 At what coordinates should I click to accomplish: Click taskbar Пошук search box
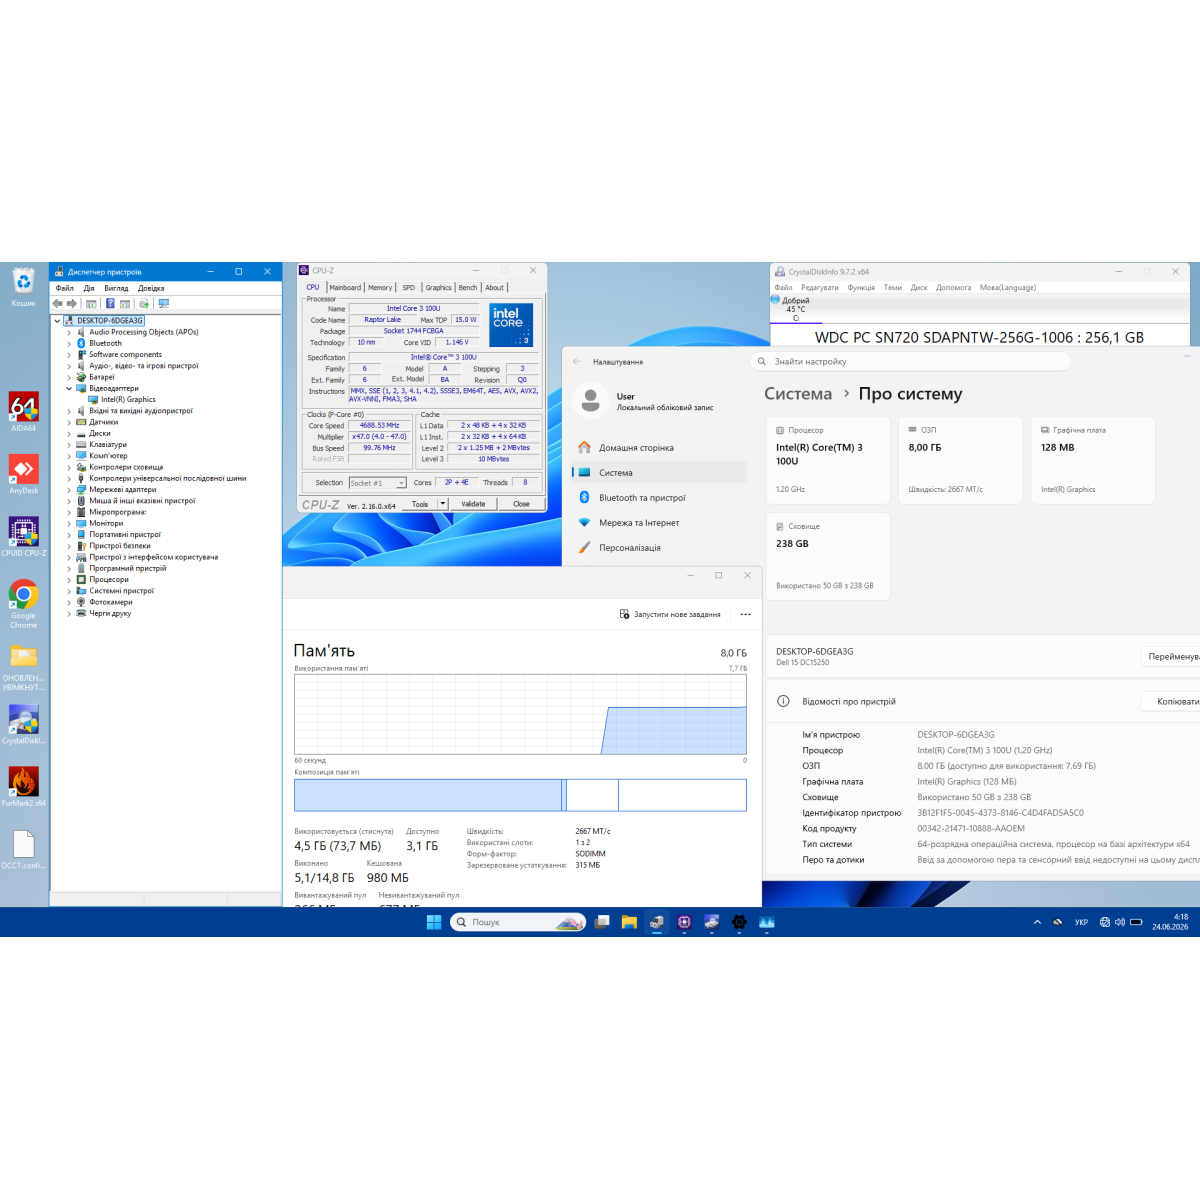point(518,922)
